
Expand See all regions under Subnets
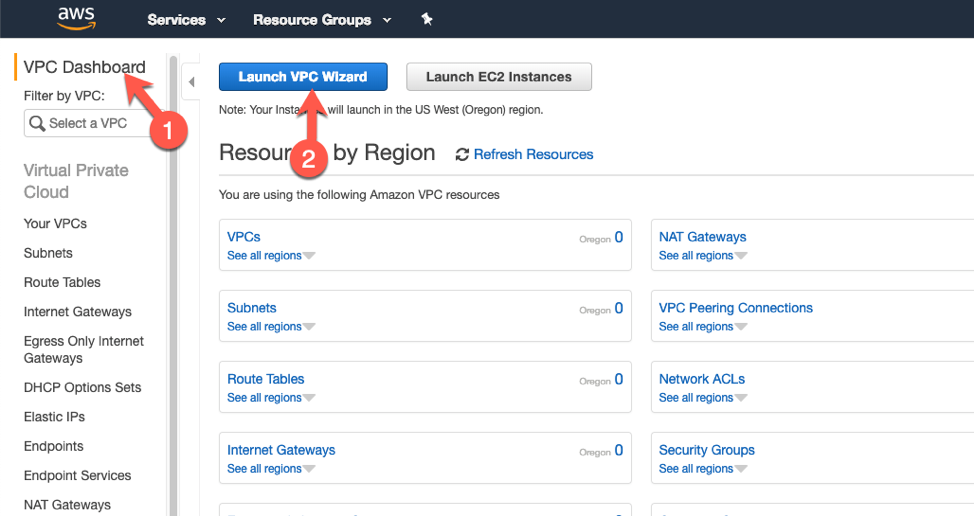coord(271,327)
